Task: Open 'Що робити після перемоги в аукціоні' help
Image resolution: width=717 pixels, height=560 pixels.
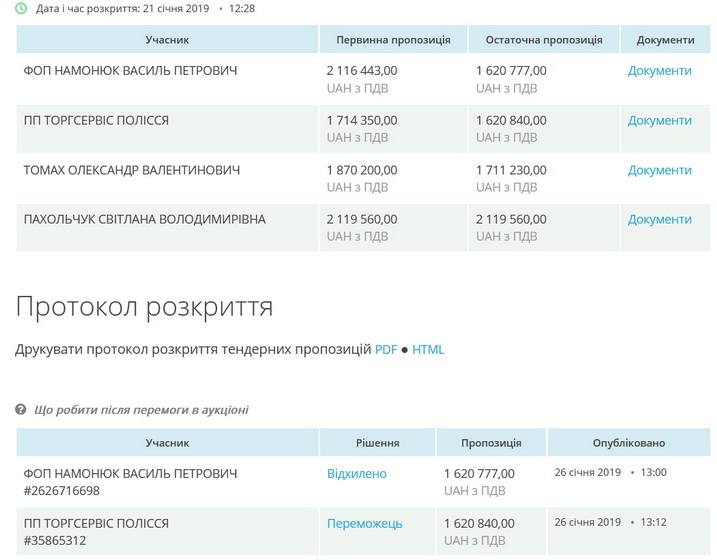Action: 141,410
